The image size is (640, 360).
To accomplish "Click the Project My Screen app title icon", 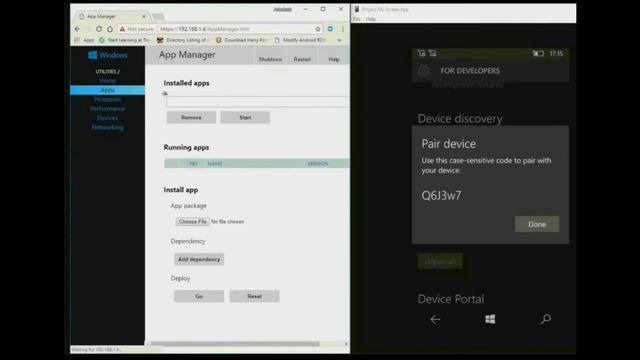I will [357, 9].
